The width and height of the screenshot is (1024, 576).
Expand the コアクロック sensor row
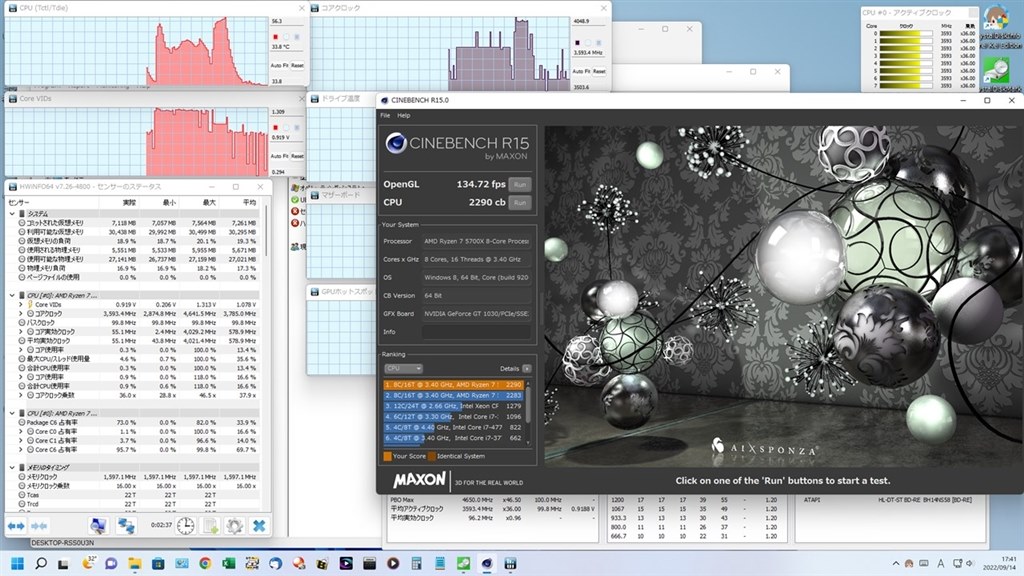coord(21,313)
